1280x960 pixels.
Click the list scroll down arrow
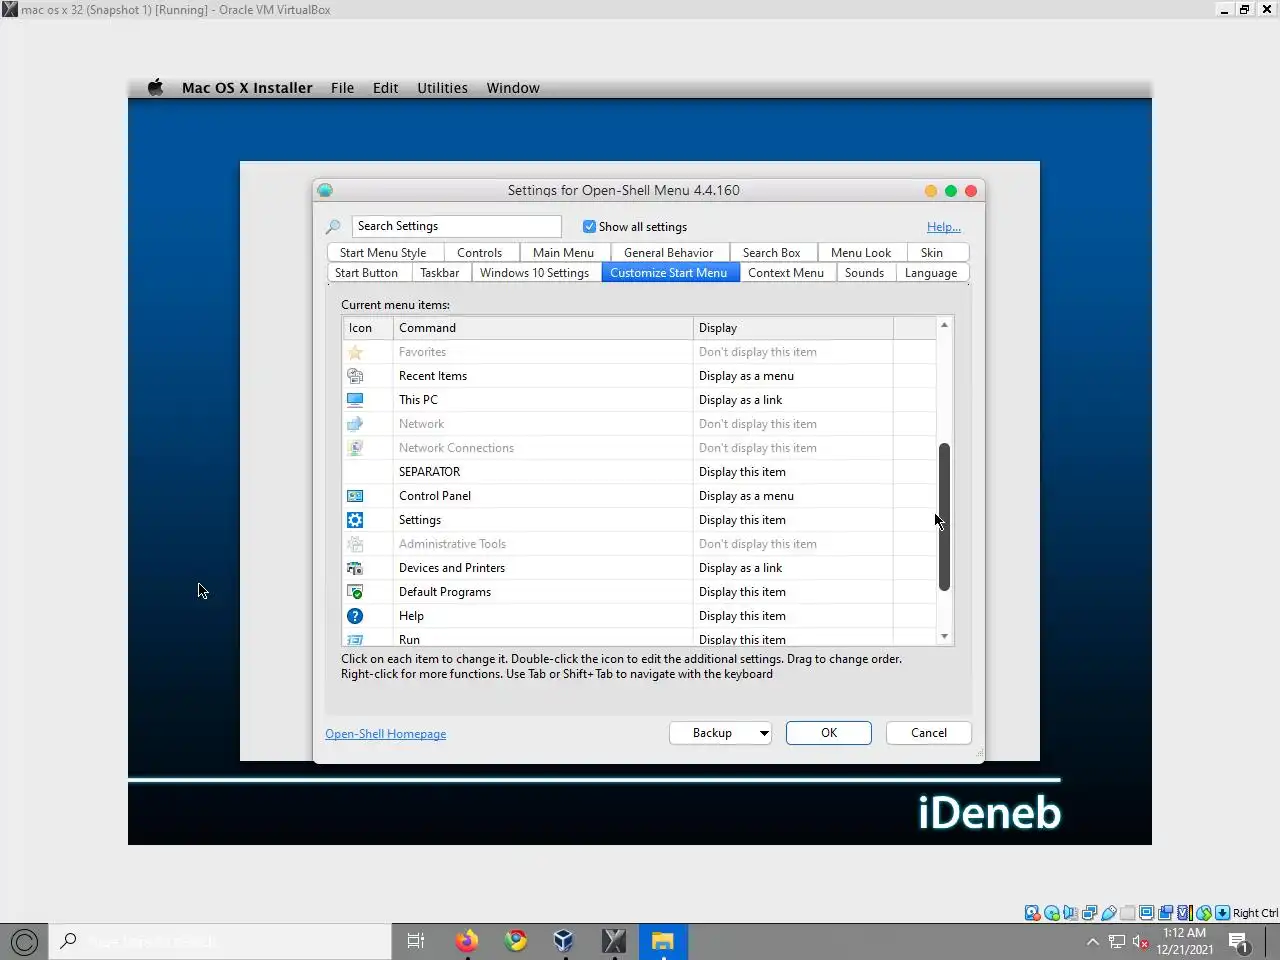945,637
